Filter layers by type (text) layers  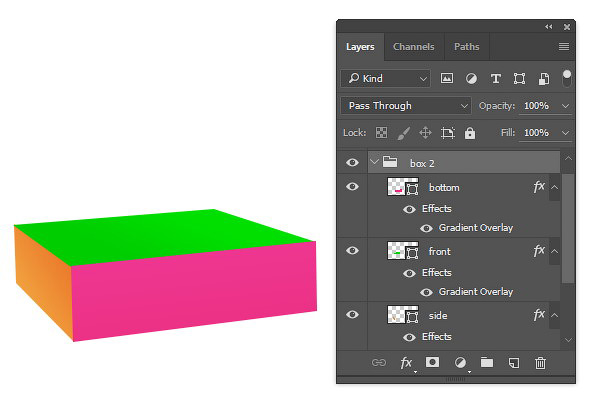click(x=495, y=79)
